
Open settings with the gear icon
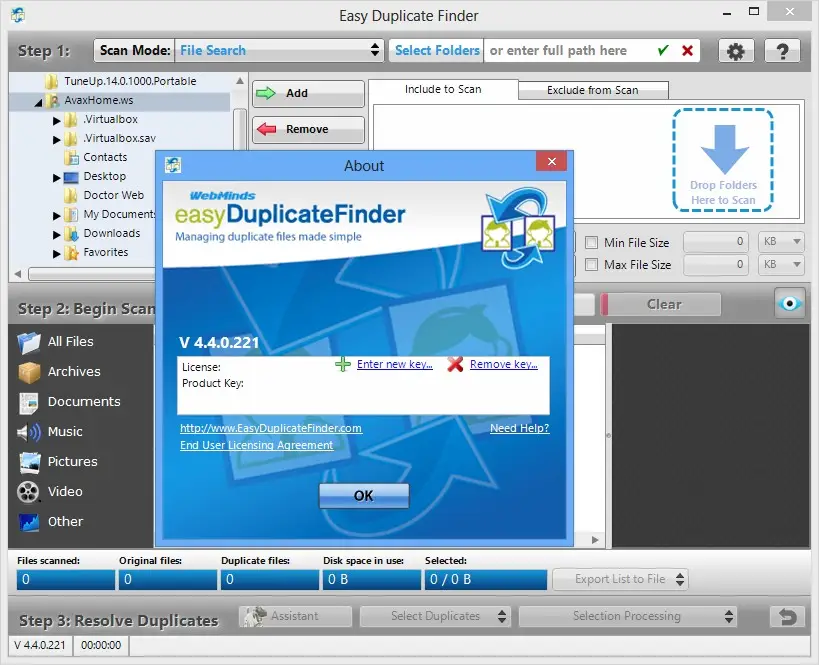[x=735, y=51]
